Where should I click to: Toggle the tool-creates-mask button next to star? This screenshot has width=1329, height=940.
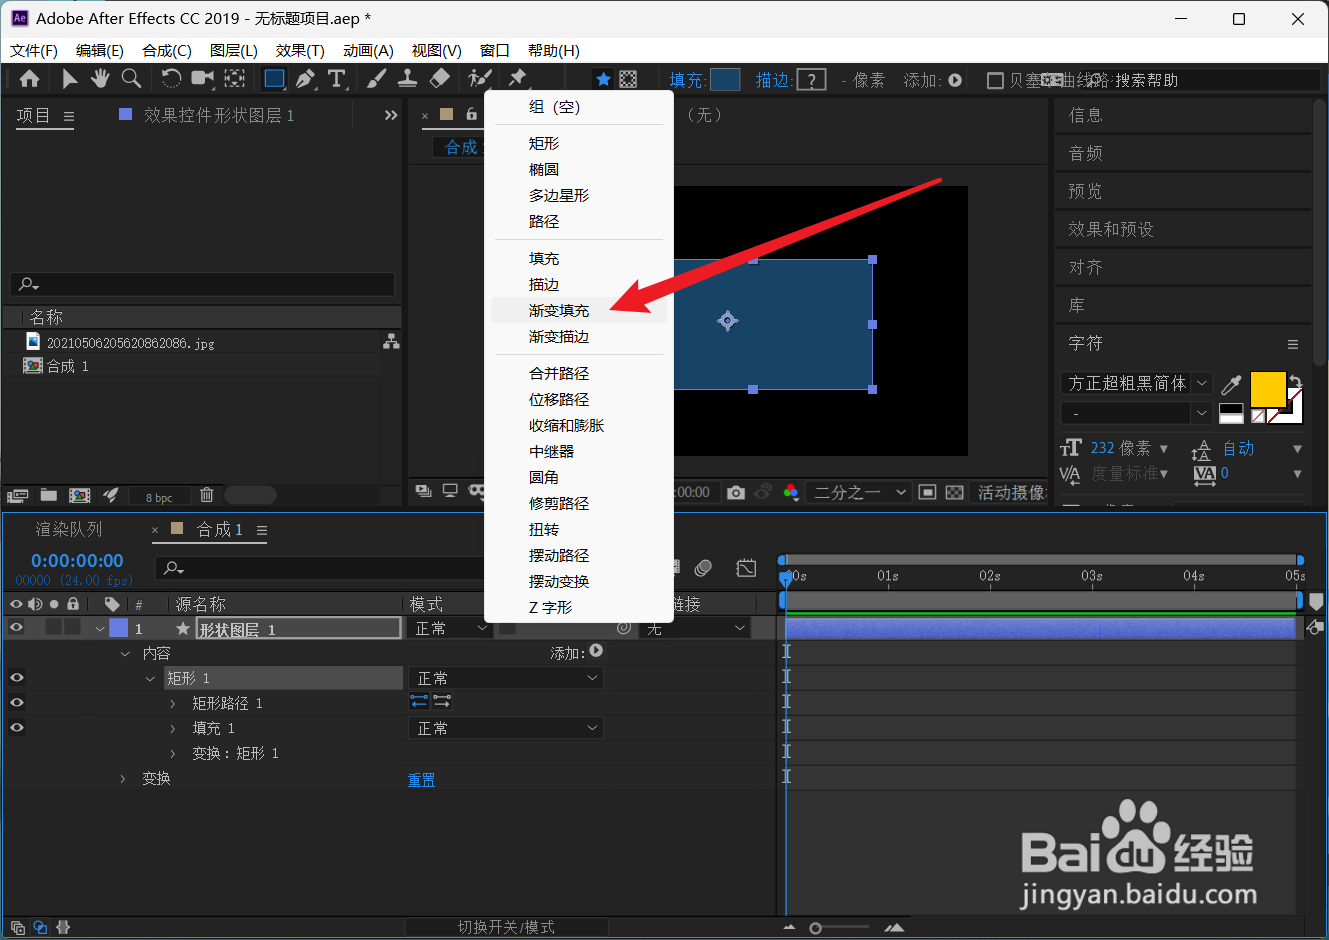pos(628,80)
